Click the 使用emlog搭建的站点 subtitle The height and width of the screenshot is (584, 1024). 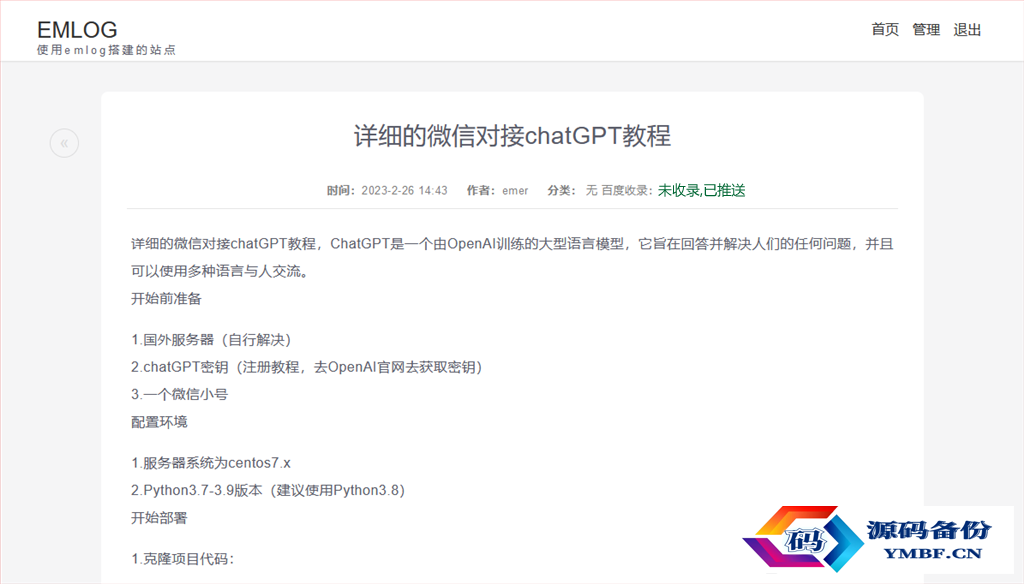coord(106,50)
